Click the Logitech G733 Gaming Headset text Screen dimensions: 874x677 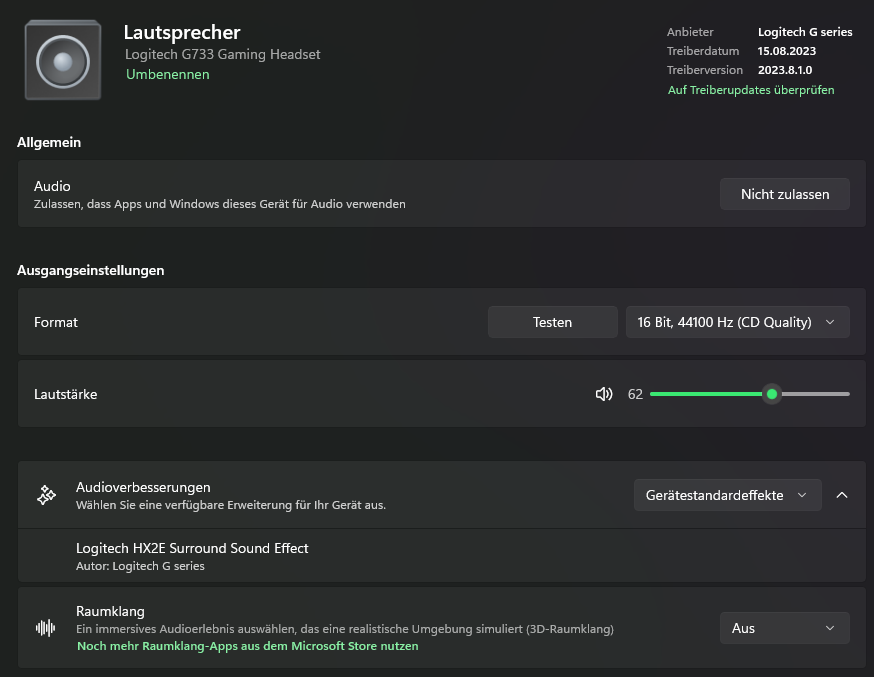tap(222, 54)
